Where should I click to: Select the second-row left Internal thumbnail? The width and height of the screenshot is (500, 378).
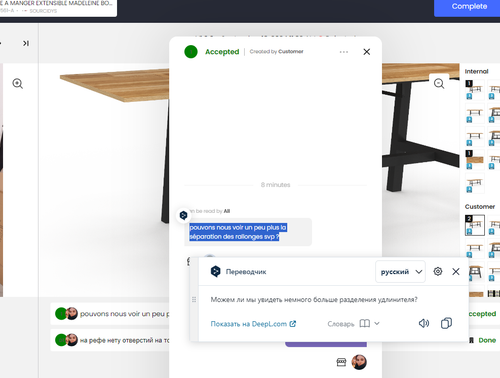(x=474, y=113)
